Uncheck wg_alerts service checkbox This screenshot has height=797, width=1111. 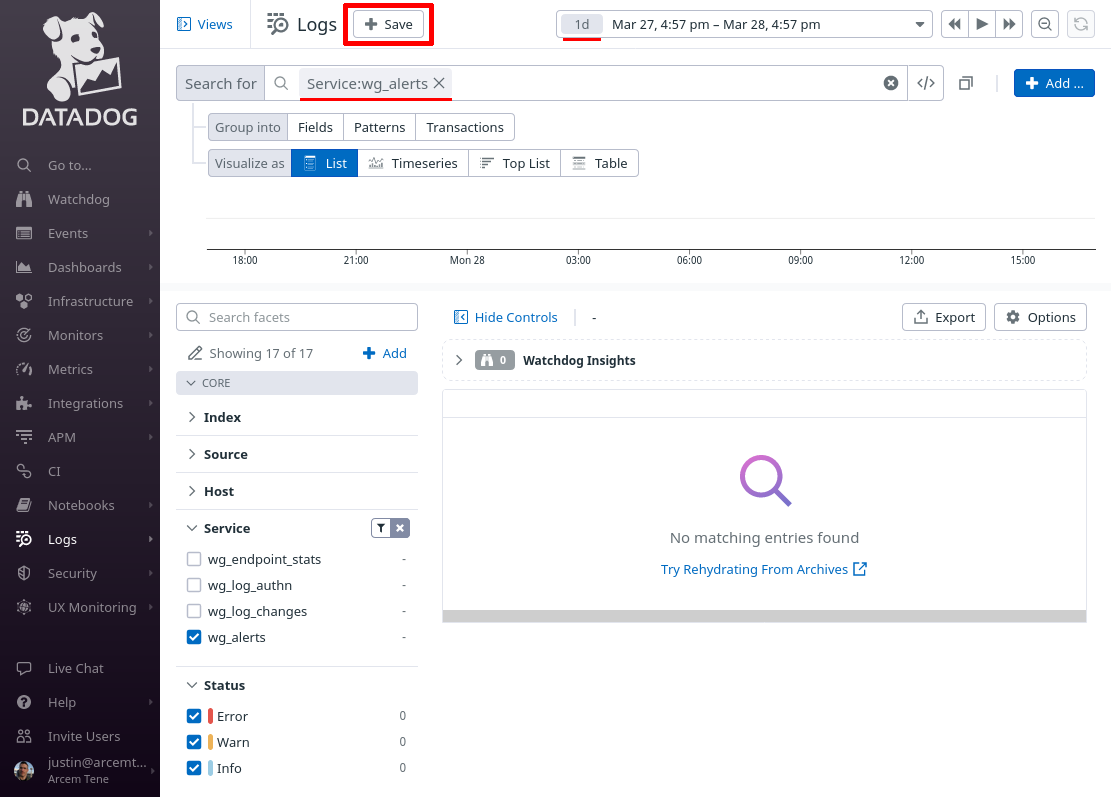click(193, 637)
